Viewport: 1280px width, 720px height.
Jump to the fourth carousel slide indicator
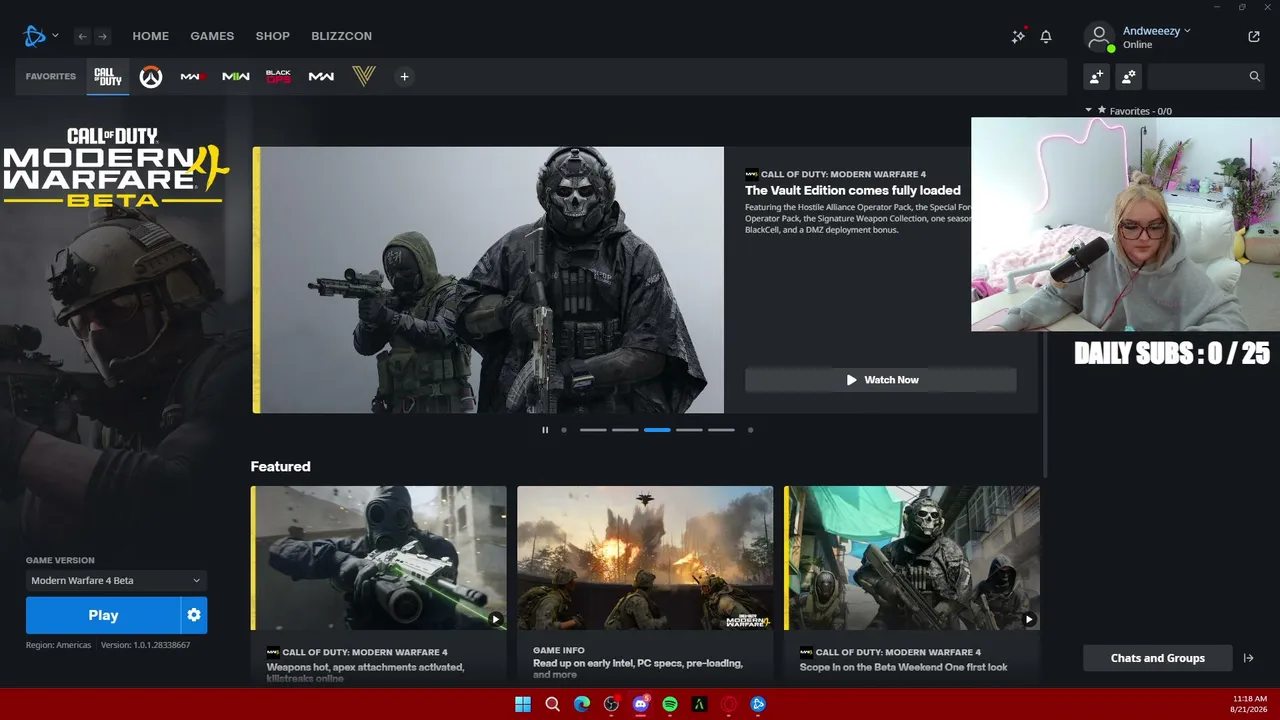[x=689, y=430]
